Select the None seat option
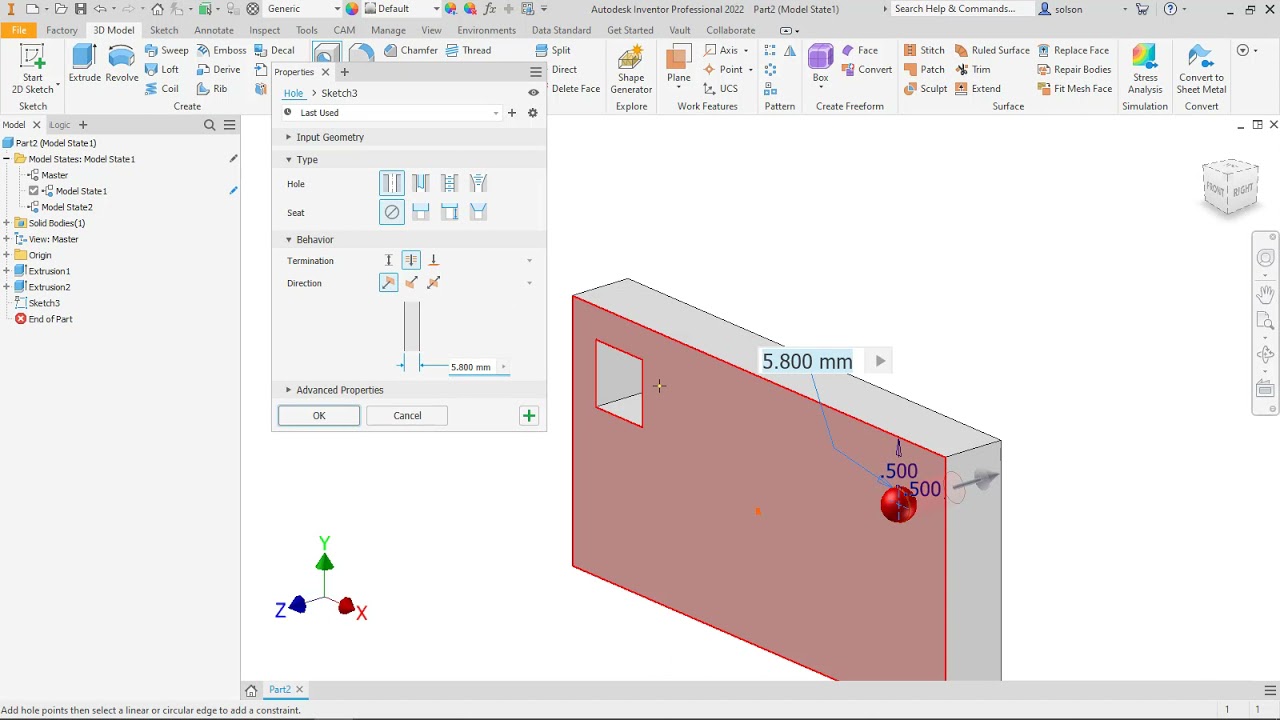1280x720 pixels. 392,212
